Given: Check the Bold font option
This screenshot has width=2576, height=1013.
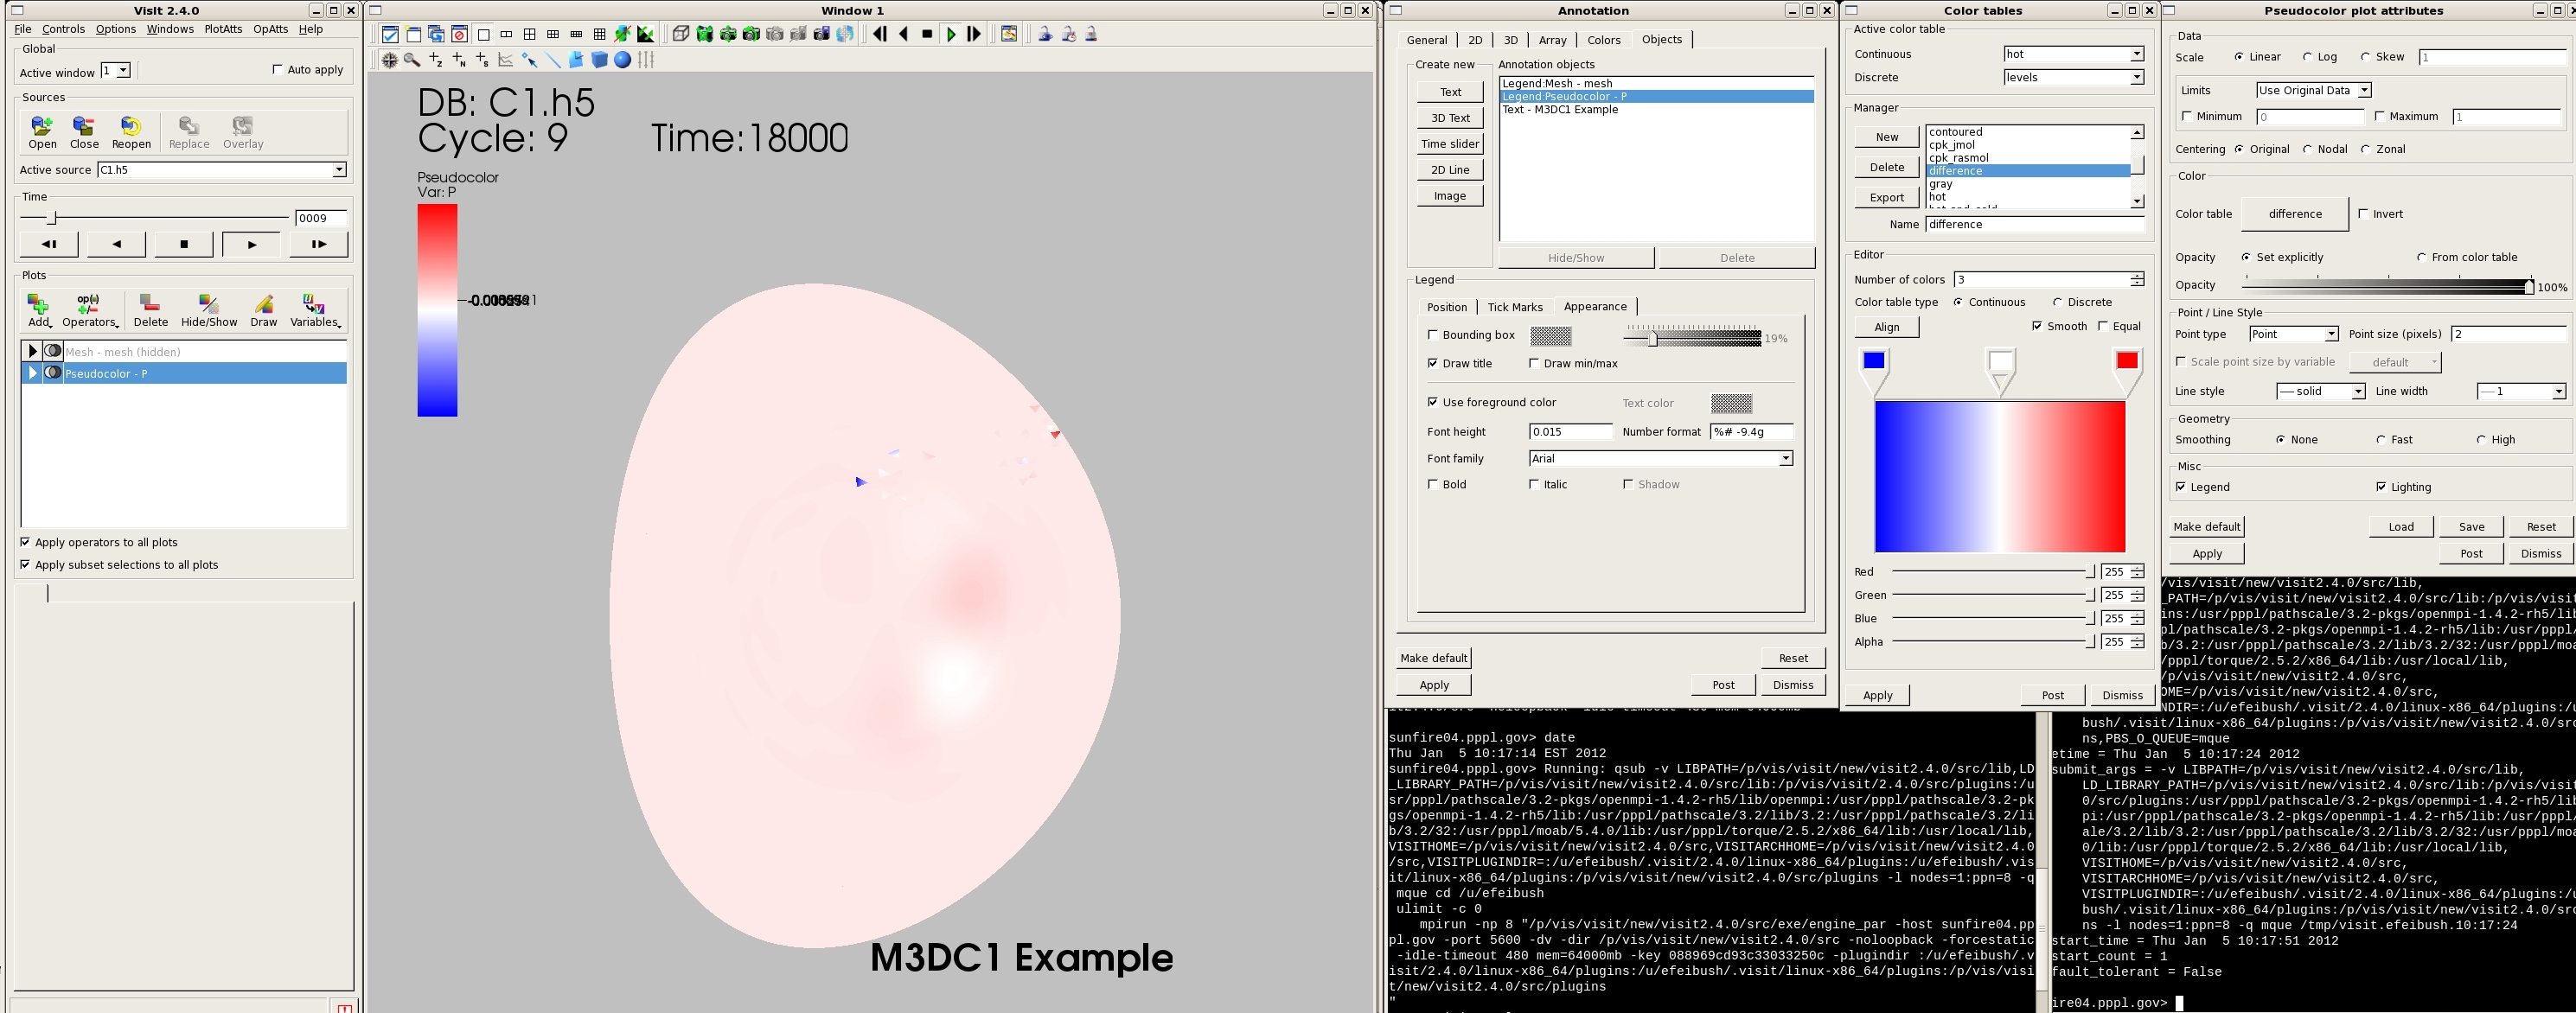Looking at the screenshot, I should click(x=1433, y=484).
